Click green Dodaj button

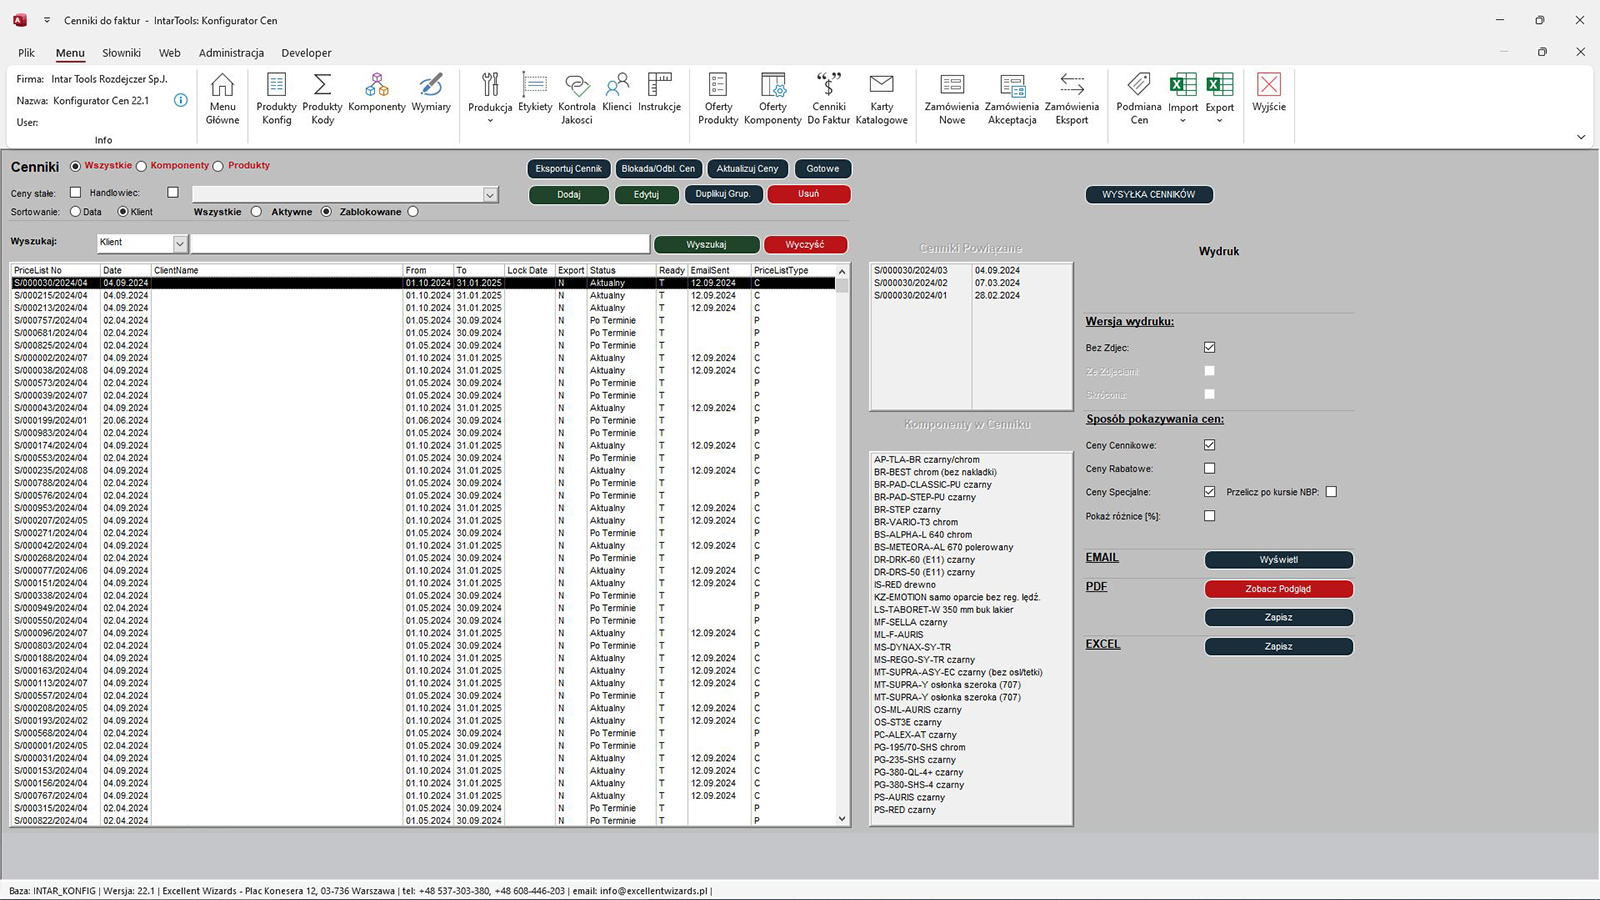(569, 194)
